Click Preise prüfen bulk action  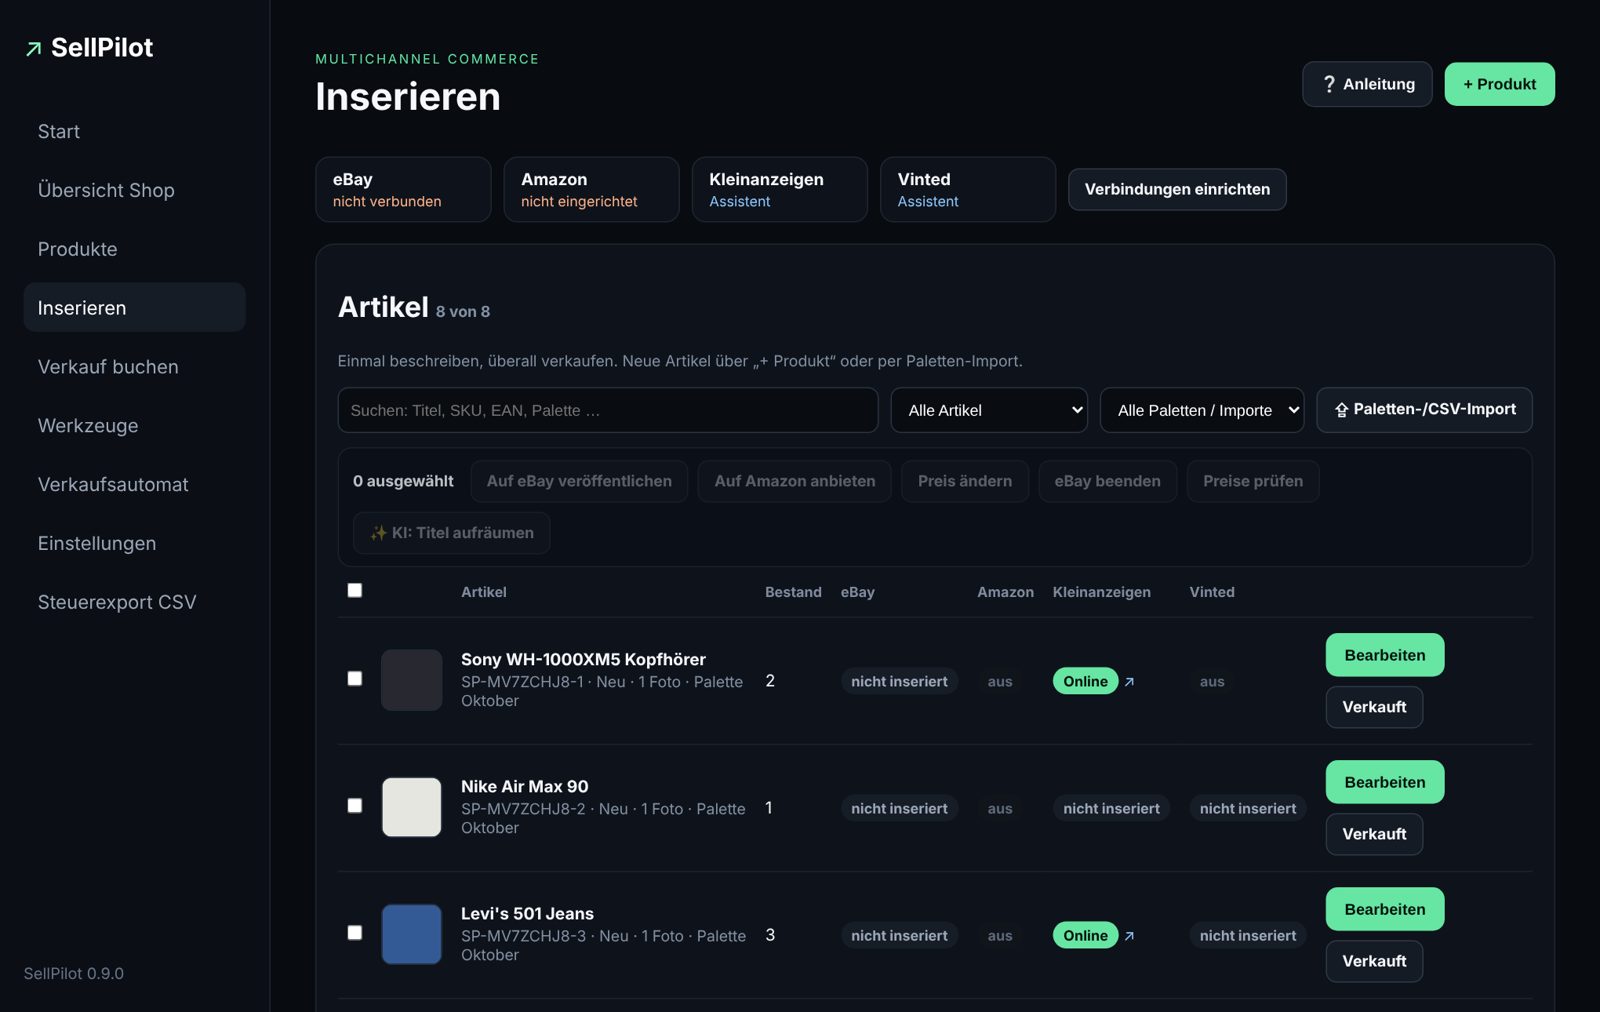coord(1253,481)
